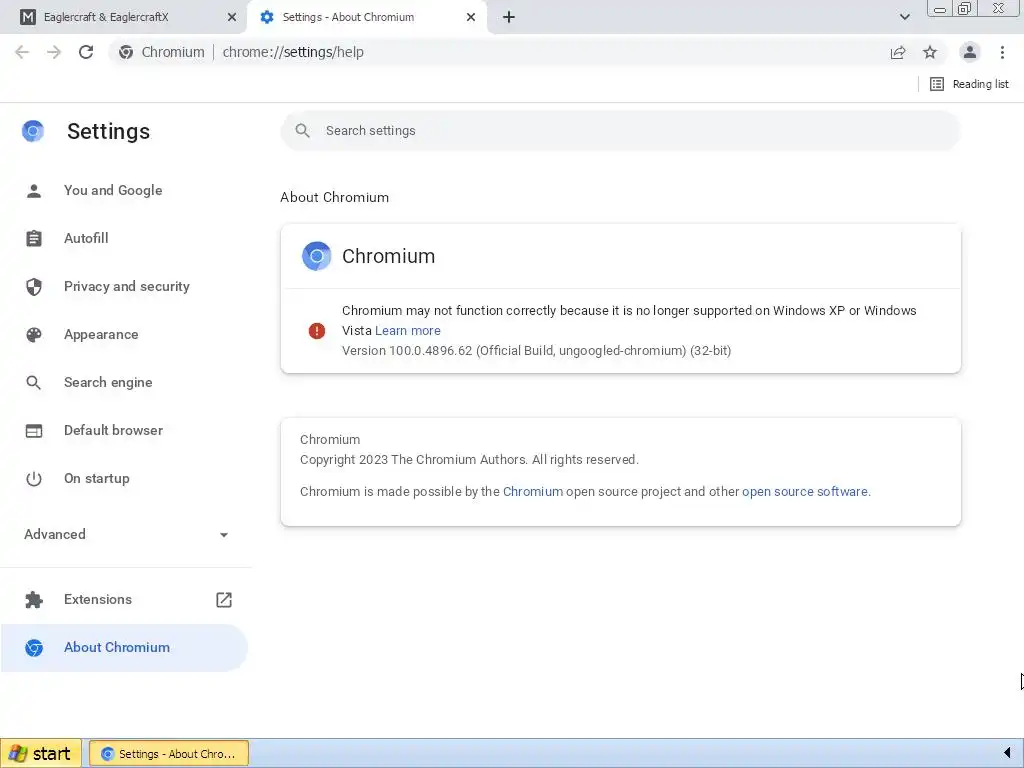Click the Chromium site info icon in the address bar

coord(126,52)
